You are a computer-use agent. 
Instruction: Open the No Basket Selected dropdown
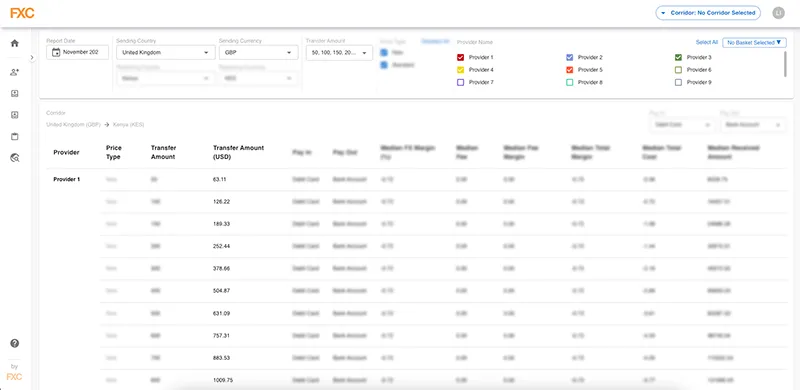tap(754, 43)
